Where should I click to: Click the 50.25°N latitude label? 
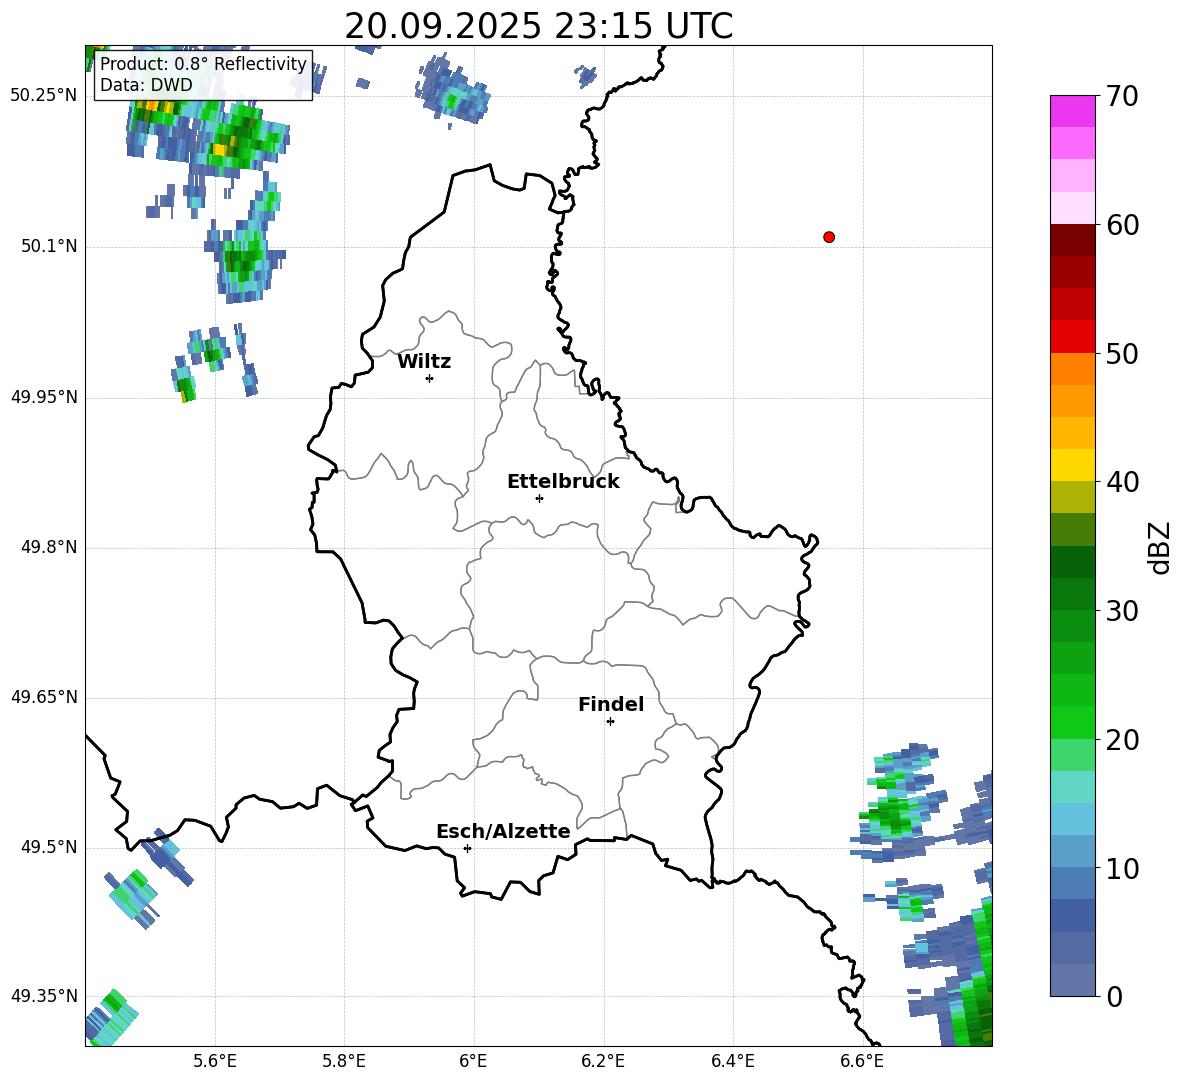click(x=44, y=96)
